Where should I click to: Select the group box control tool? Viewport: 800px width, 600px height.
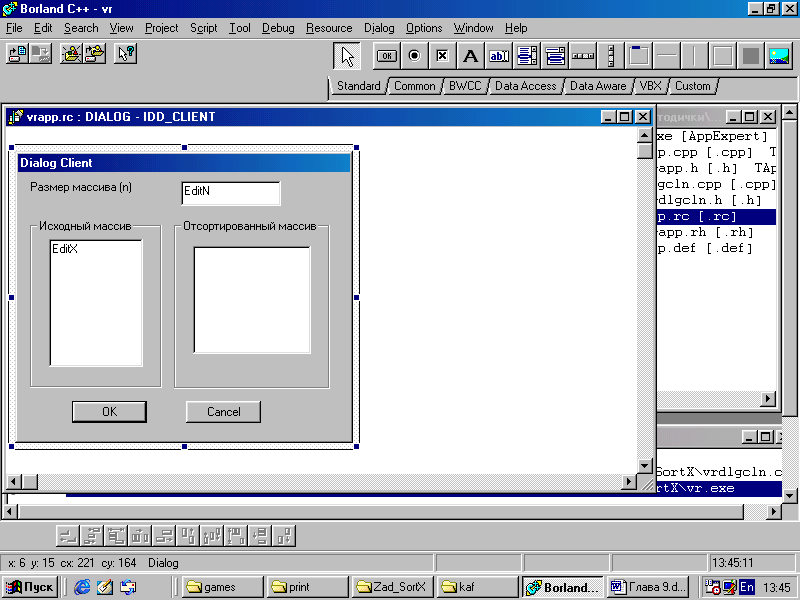tap(639, 56)
